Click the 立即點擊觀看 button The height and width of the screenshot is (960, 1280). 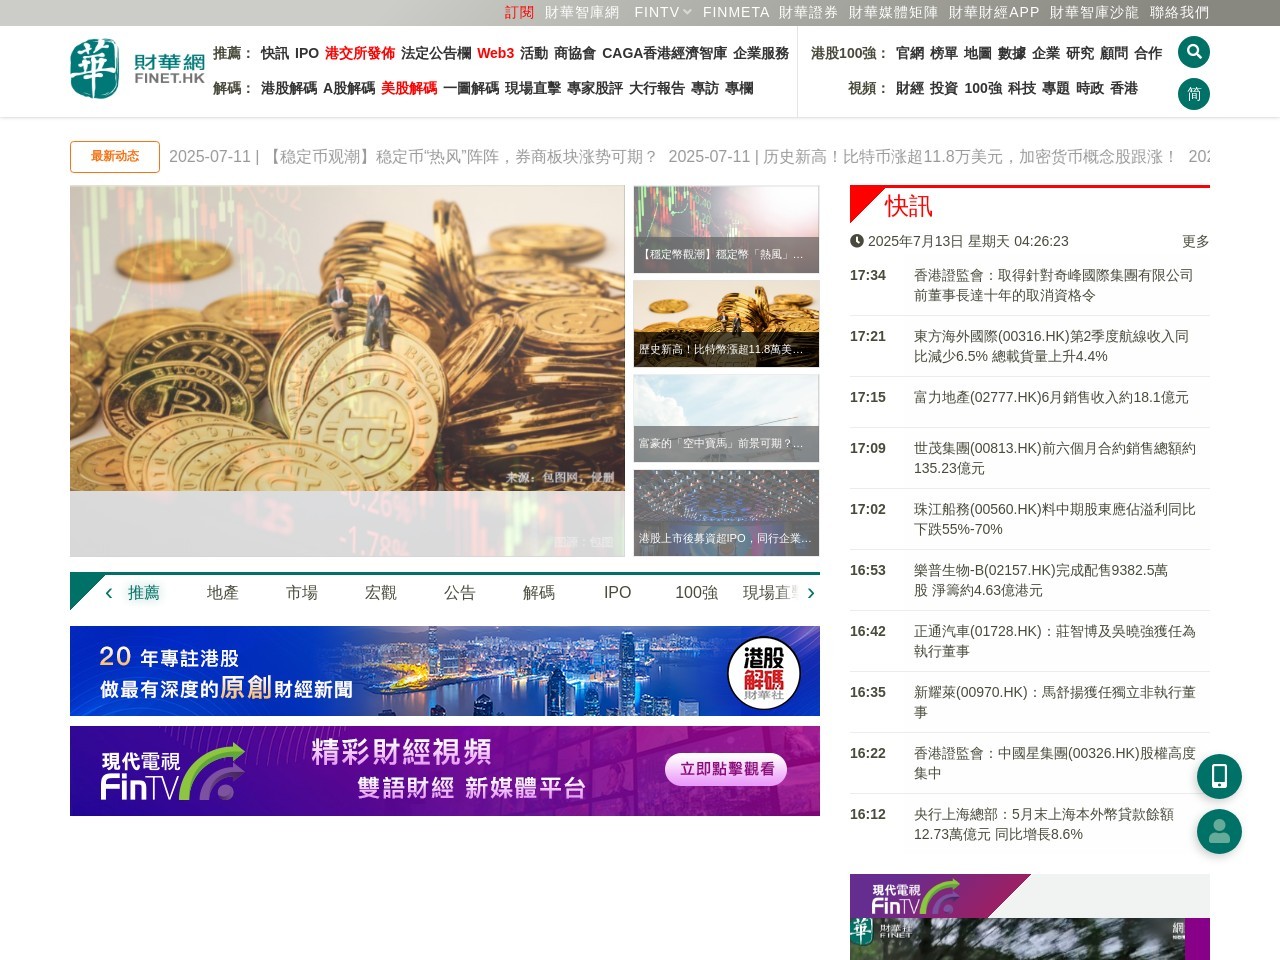(726, 770)
